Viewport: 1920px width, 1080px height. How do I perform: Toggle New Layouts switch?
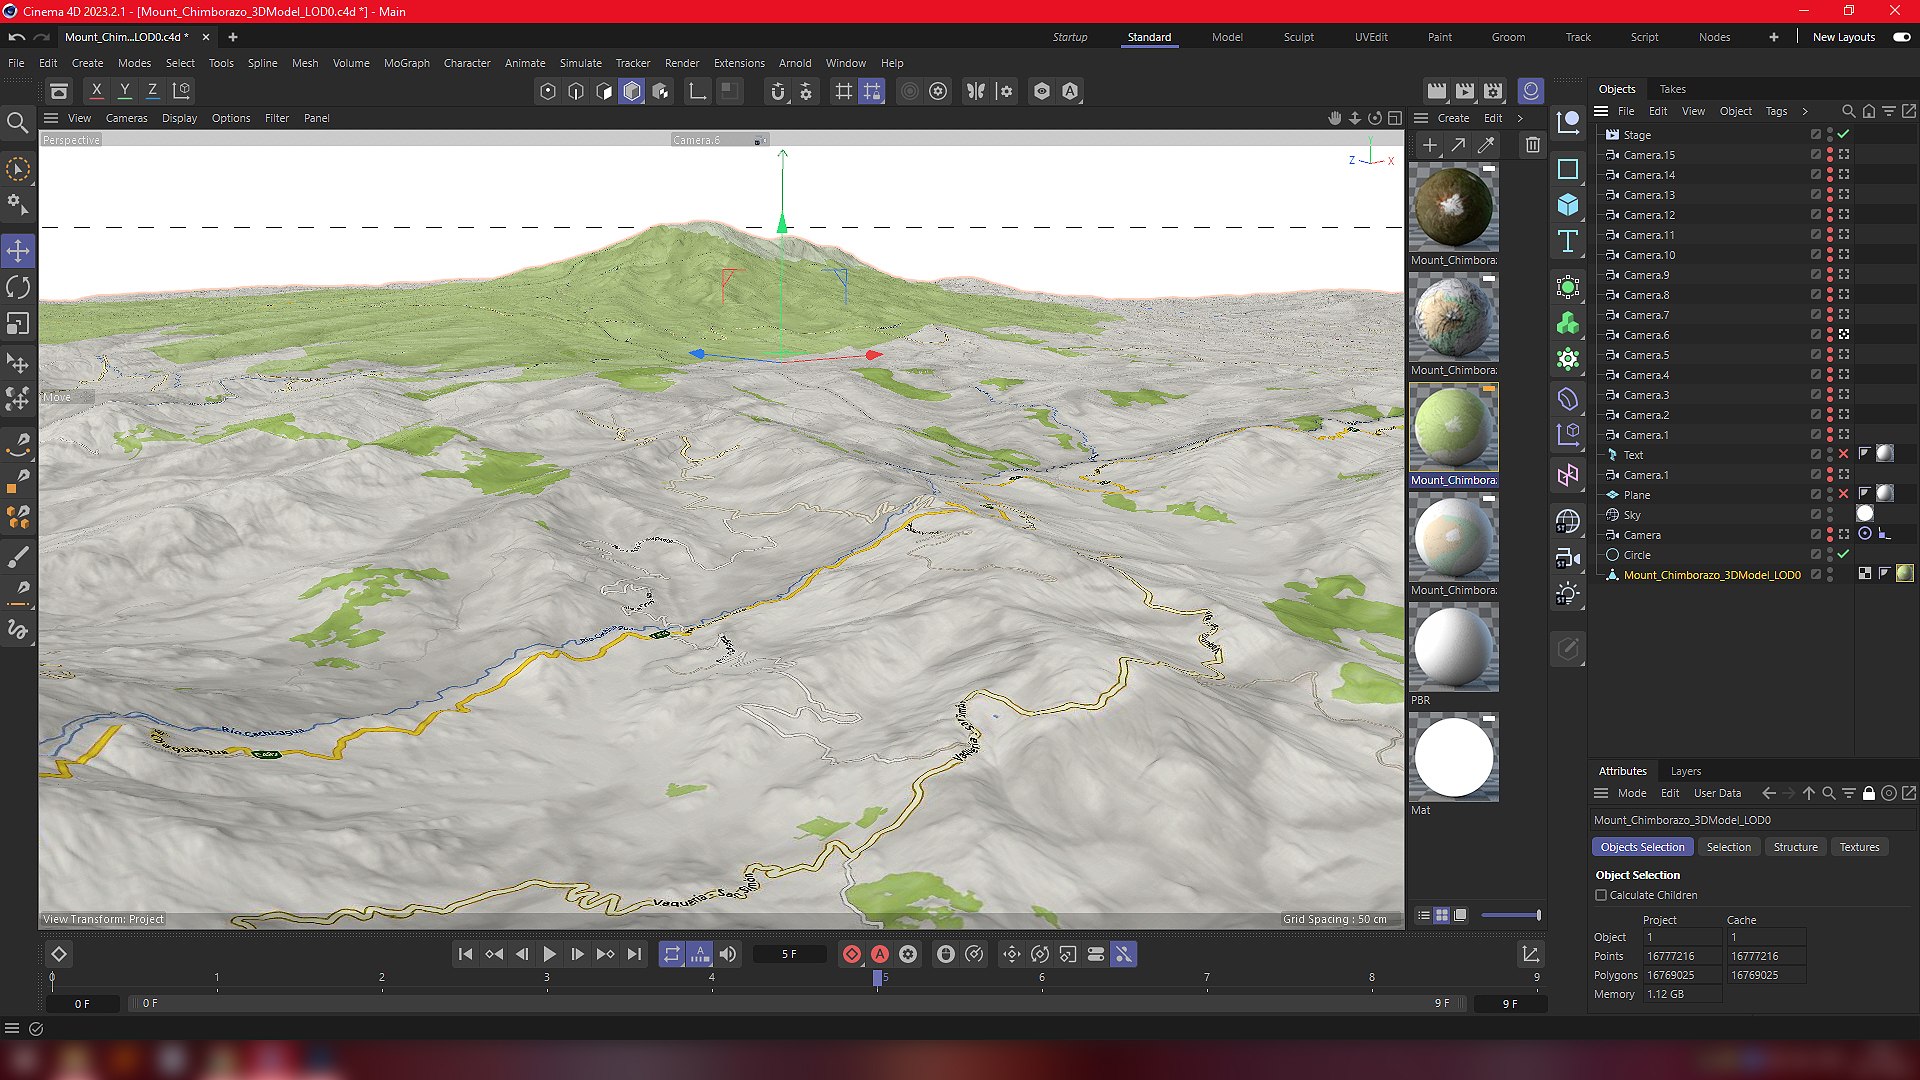pos(1901,37)
